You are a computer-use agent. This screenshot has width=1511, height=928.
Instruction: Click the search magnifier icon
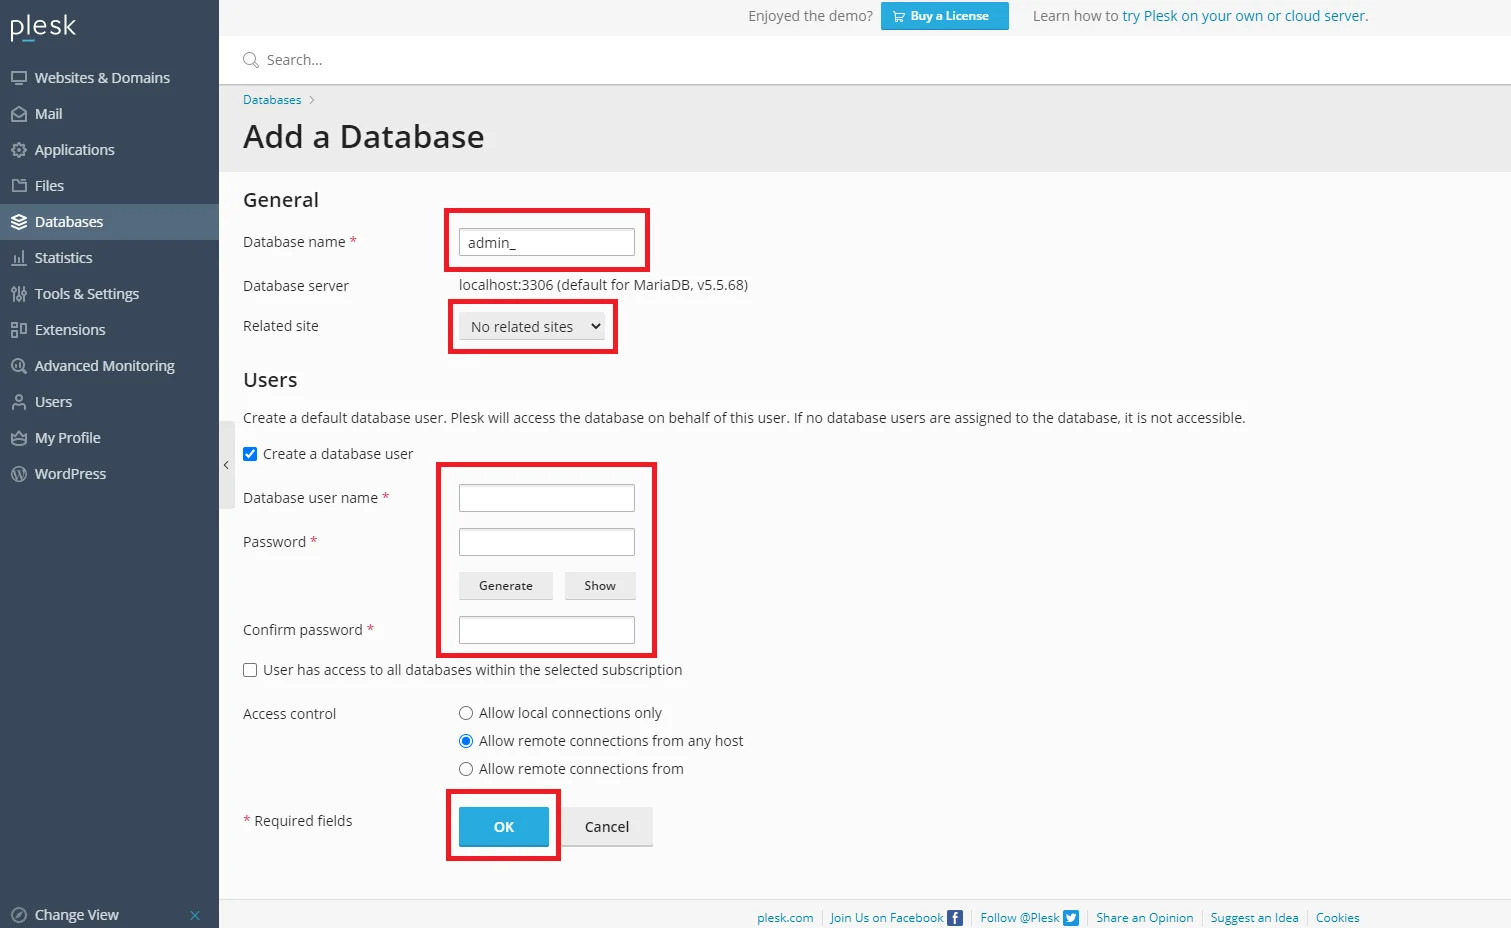[251, 60]
